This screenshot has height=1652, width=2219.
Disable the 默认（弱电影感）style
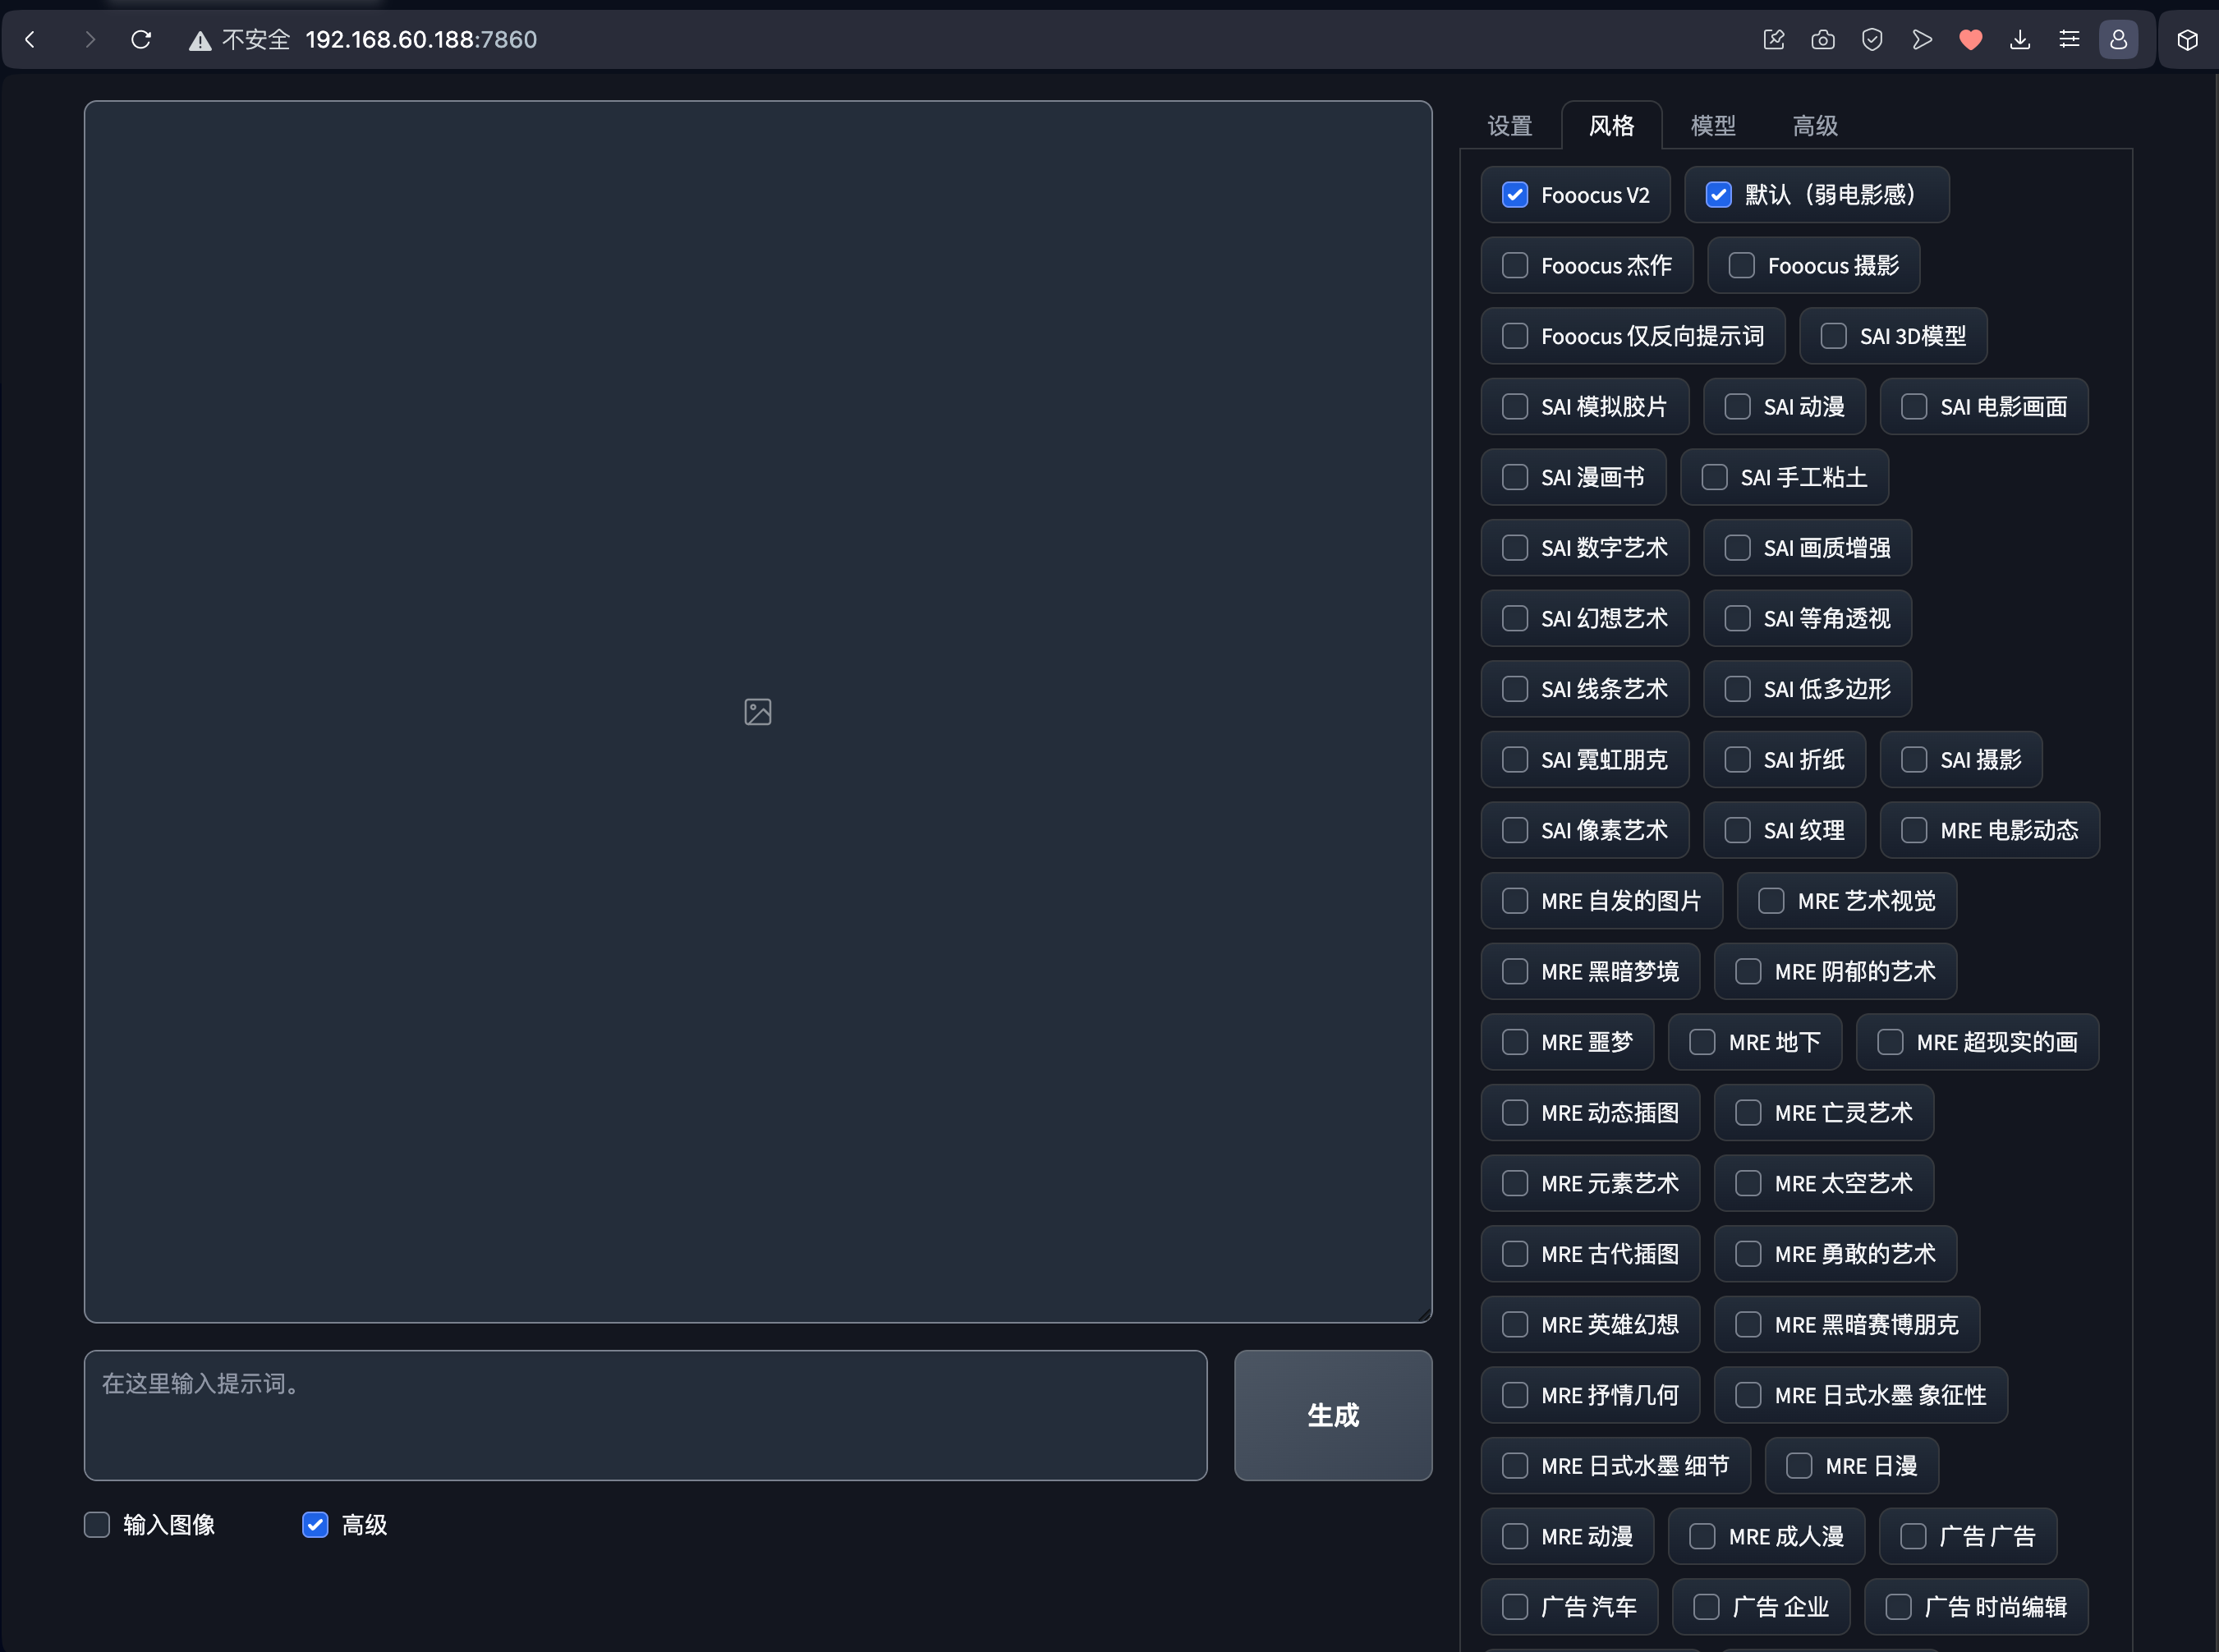coord(1719,194)
